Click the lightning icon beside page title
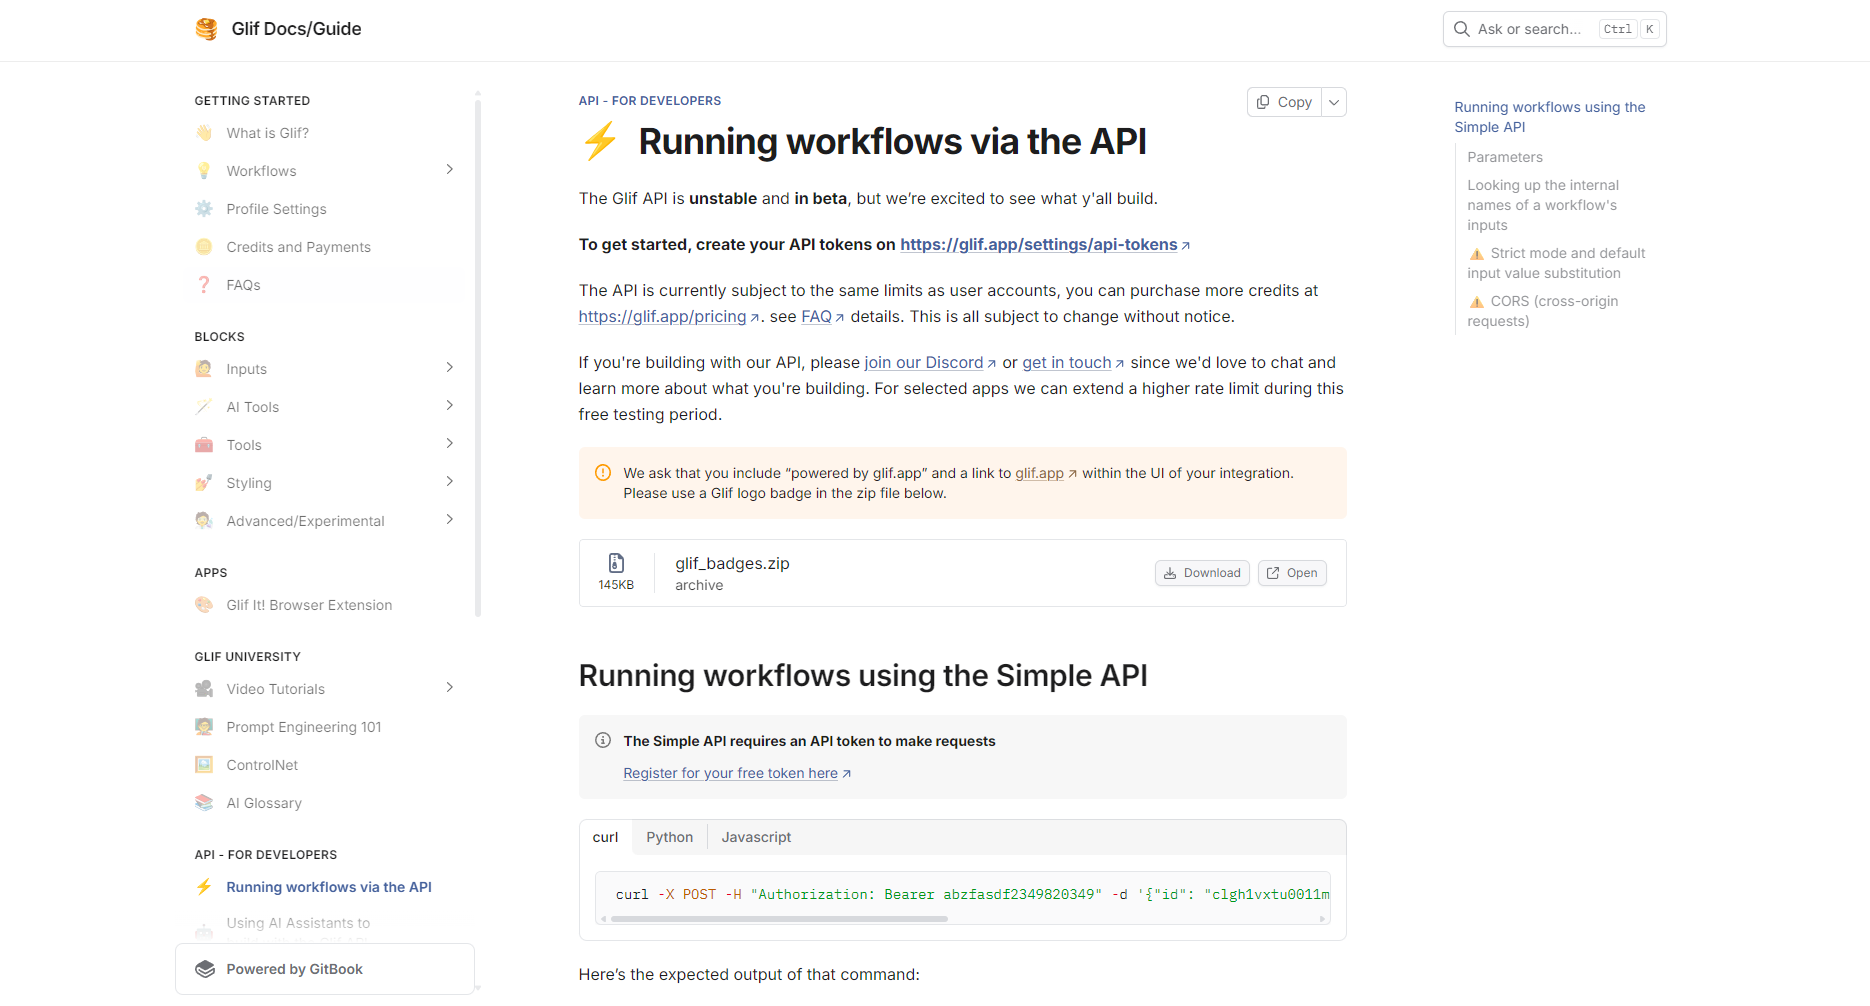 (x=600, y=141)
